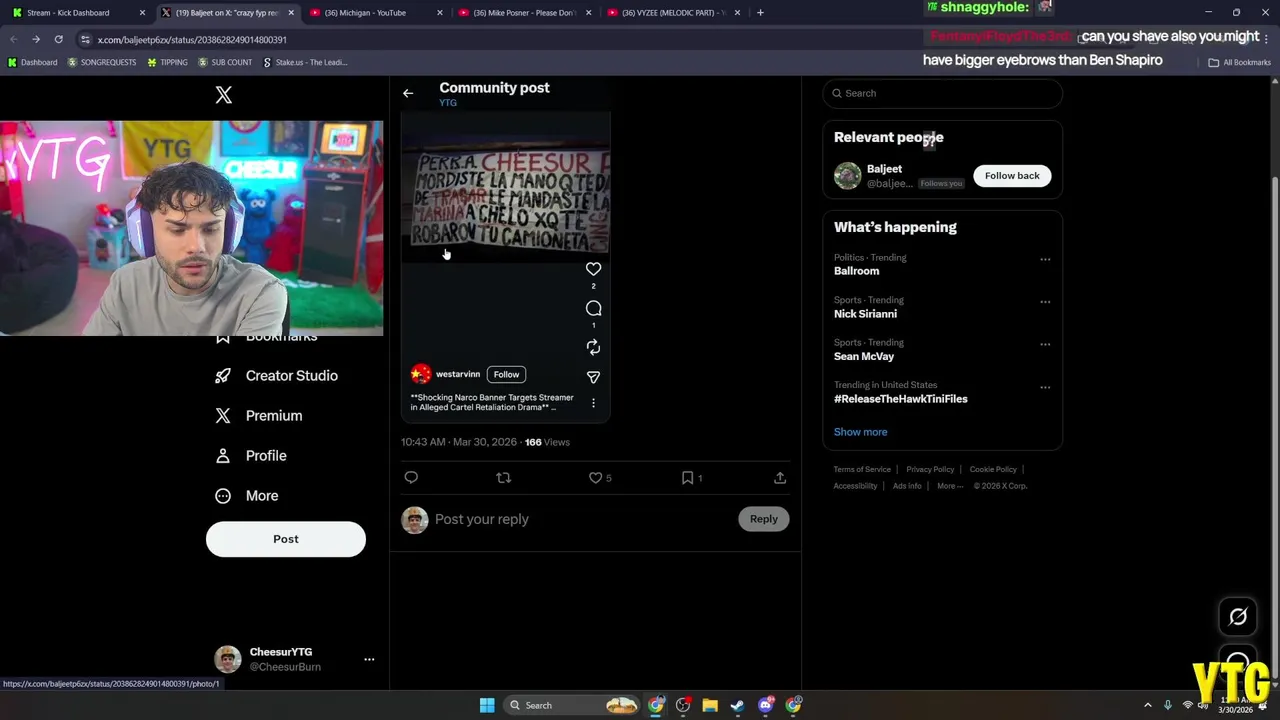Click Show more under What's happening
This screenshot has width=1280, height=720.
tap(860, 432)
